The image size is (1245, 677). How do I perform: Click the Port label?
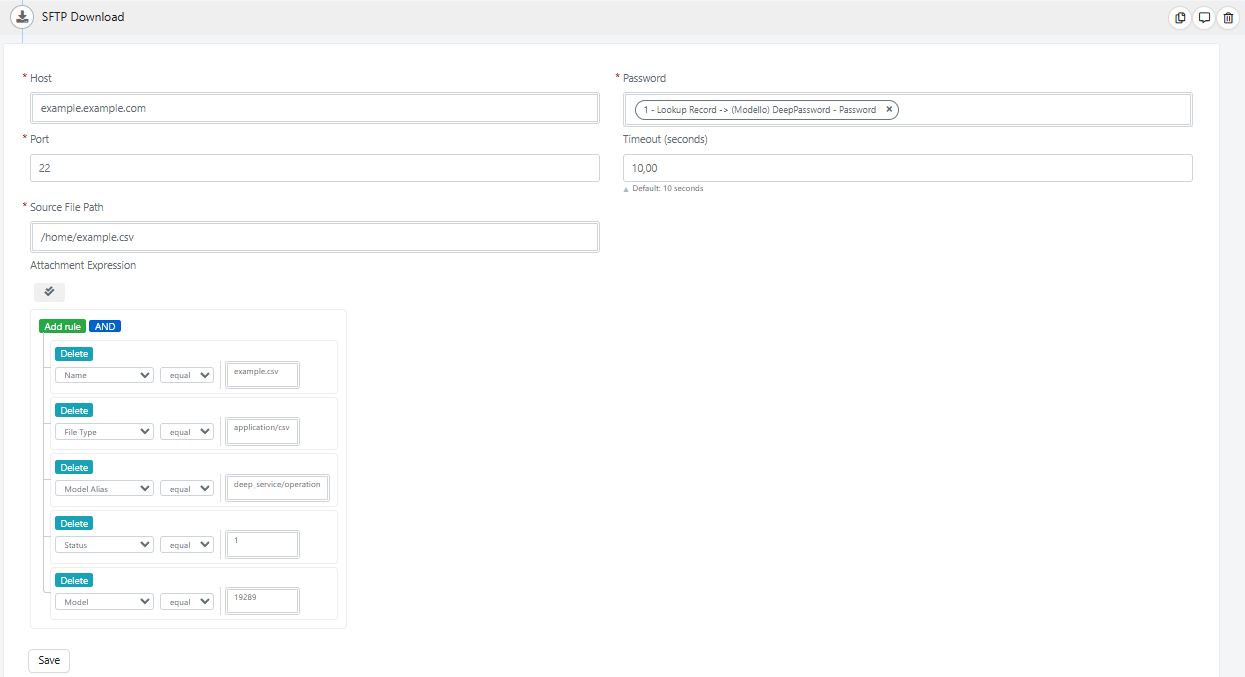pos(40,140)
